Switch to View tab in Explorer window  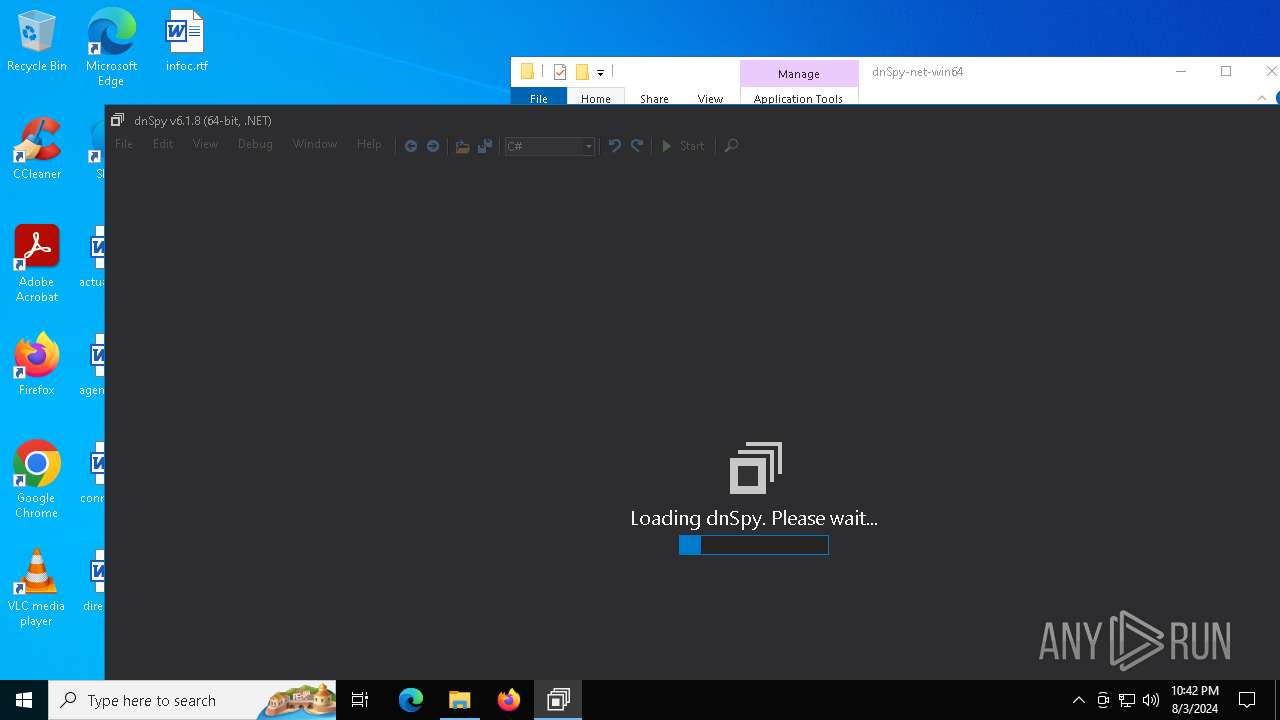710,98
